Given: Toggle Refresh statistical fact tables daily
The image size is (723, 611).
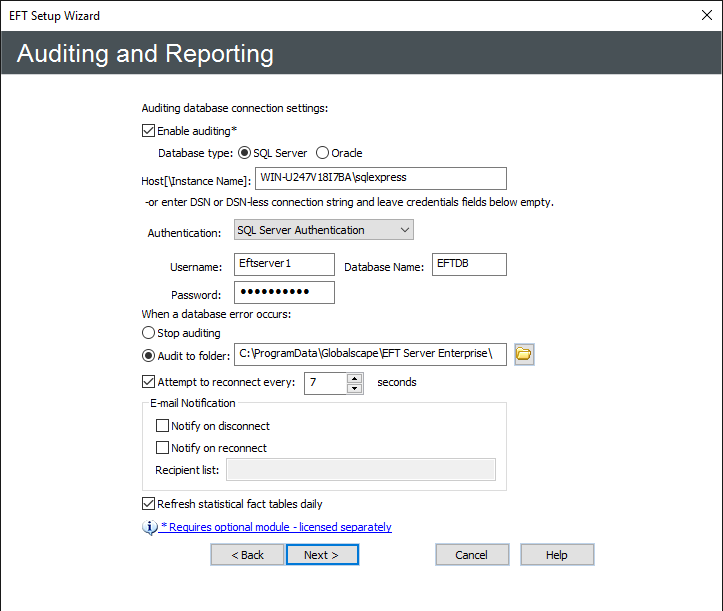Looking at the screenshot, I should point(149,504).
